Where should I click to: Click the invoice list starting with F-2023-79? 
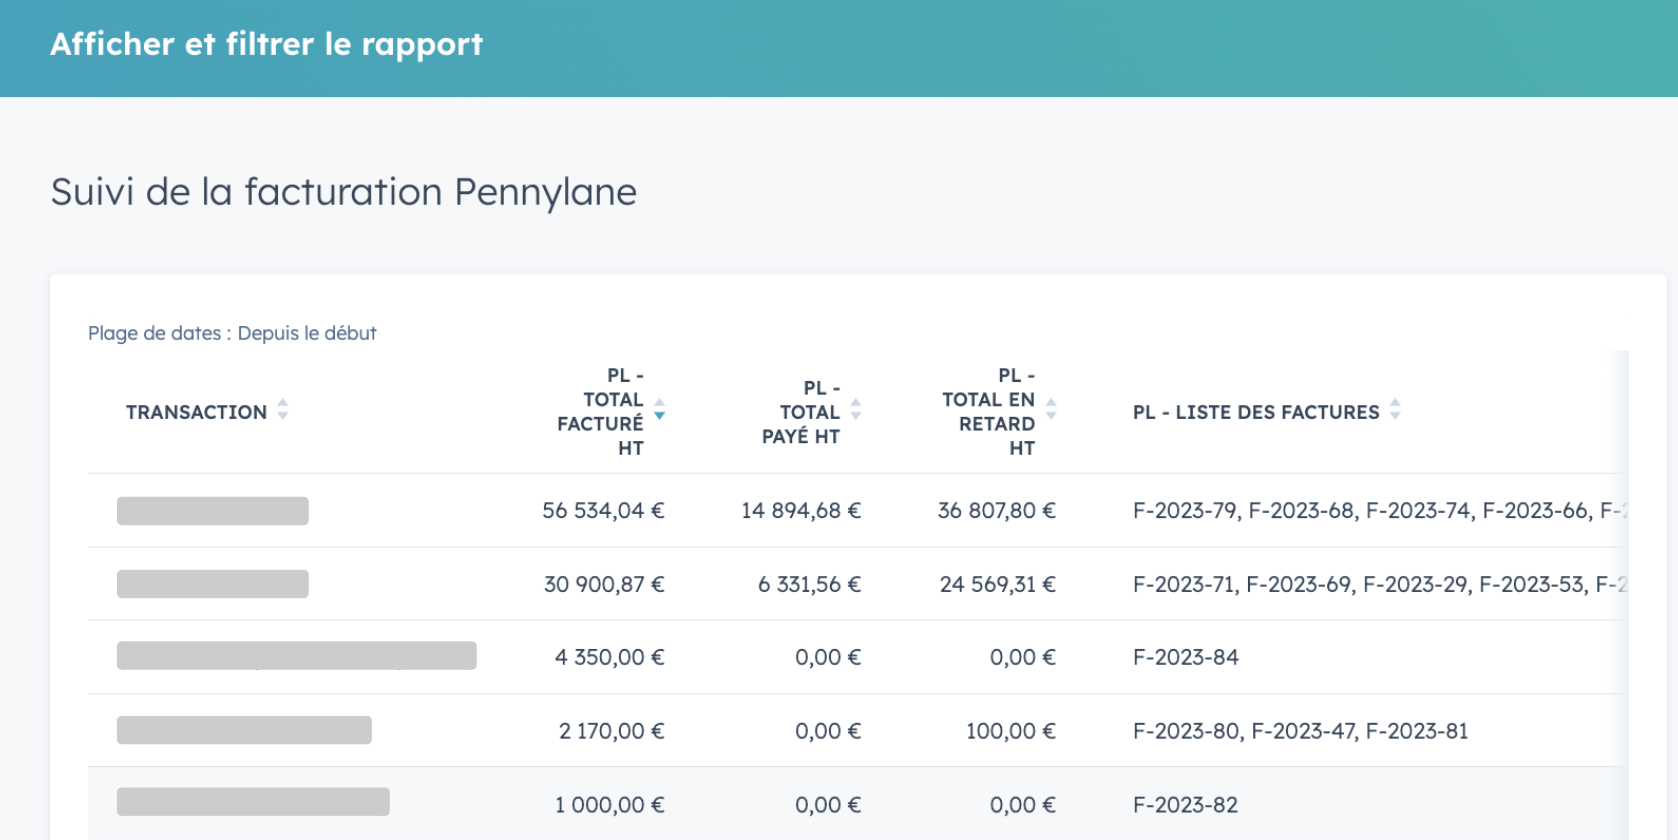[x=1380, y=511]
